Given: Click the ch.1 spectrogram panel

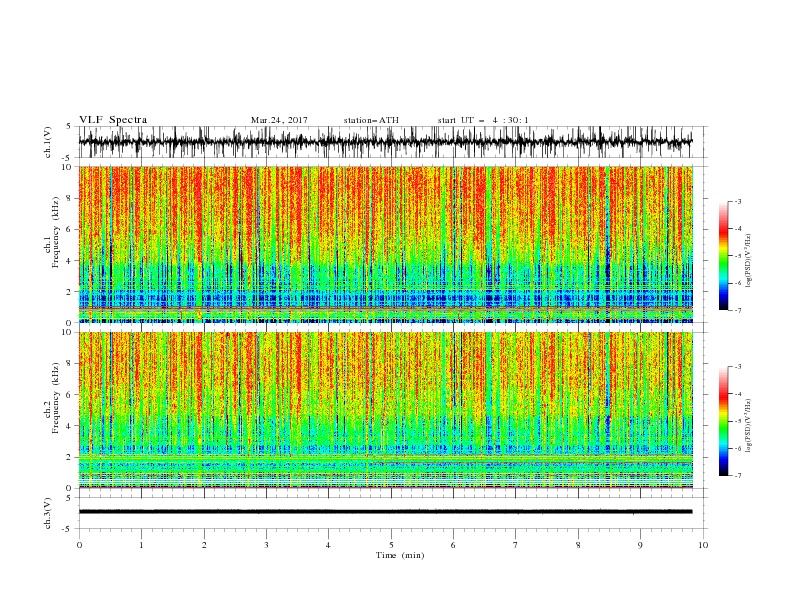Looking at the screenshot, I should pos(386,244).
